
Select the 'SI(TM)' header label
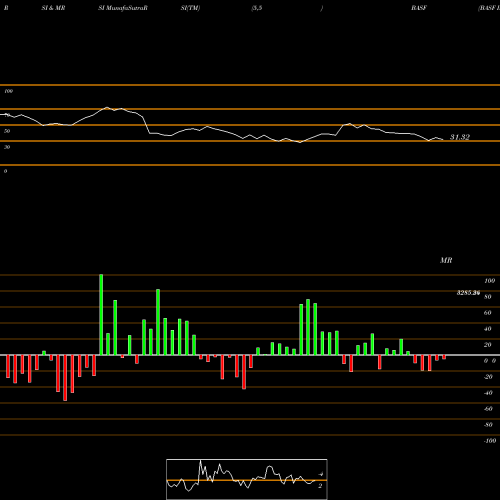tap(190, 8)
